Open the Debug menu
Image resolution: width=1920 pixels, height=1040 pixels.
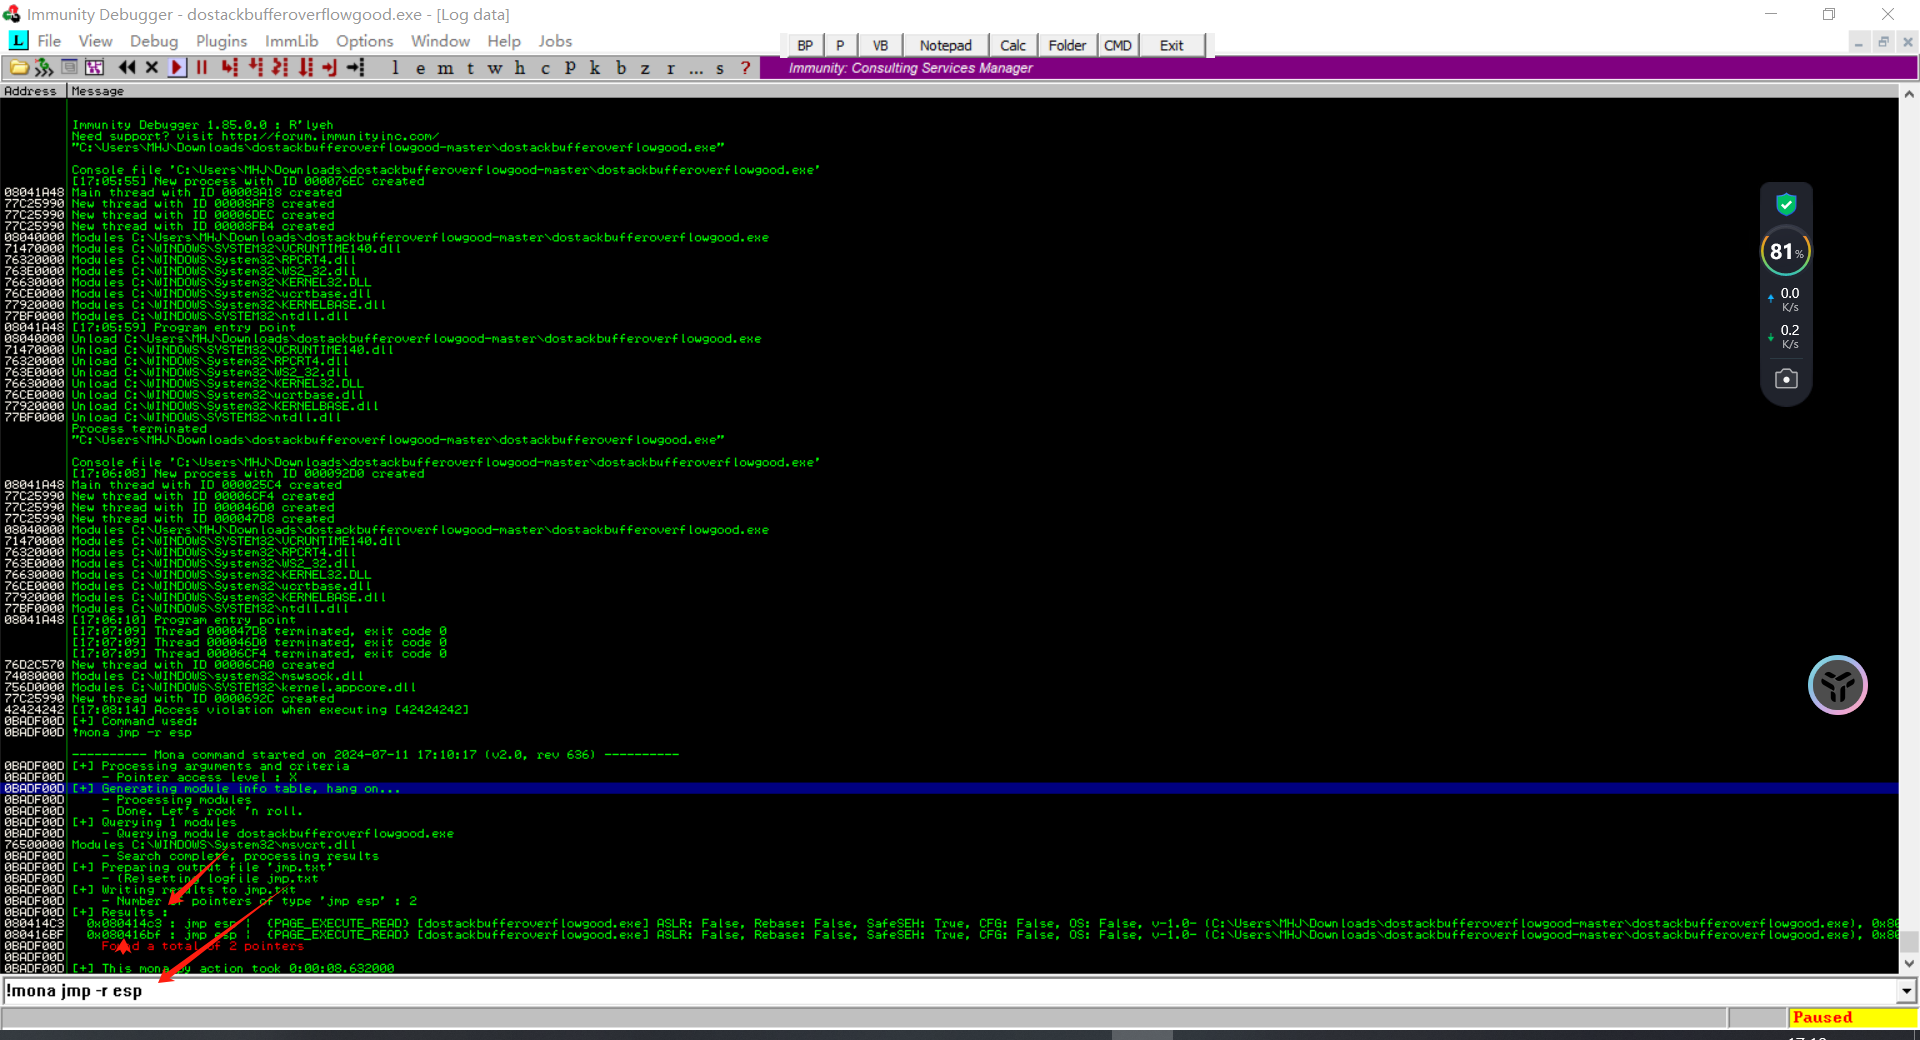coord(154,41)
